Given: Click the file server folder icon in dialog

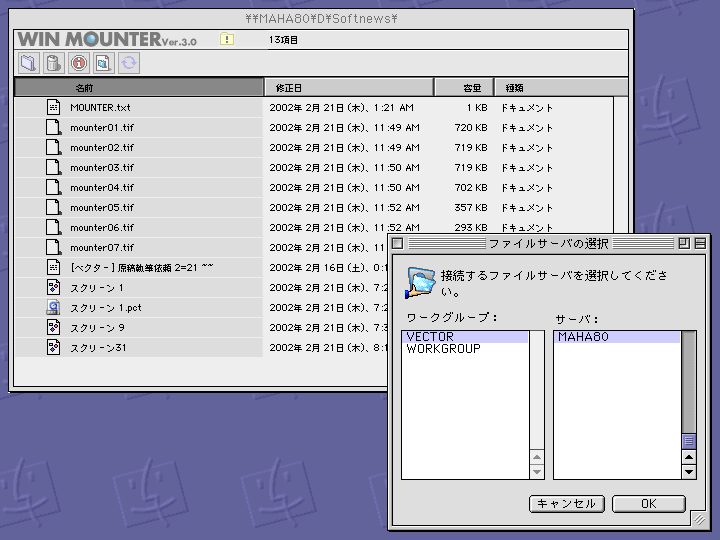Looking at the screenshot, I should (x=420, y=282).
